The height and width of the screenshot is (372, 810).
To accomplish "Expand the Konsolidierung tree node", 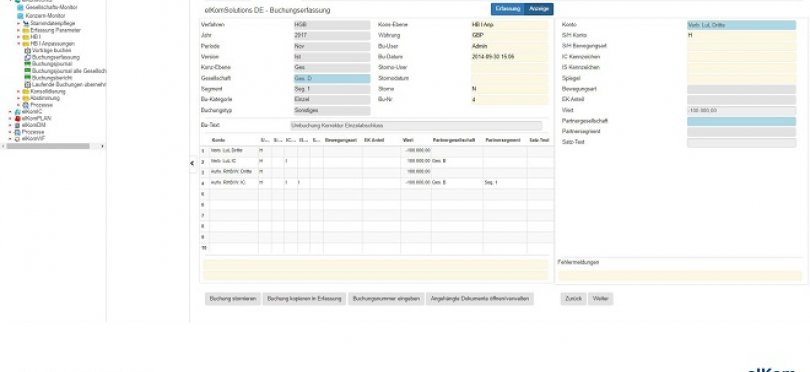I will (19, 91).
